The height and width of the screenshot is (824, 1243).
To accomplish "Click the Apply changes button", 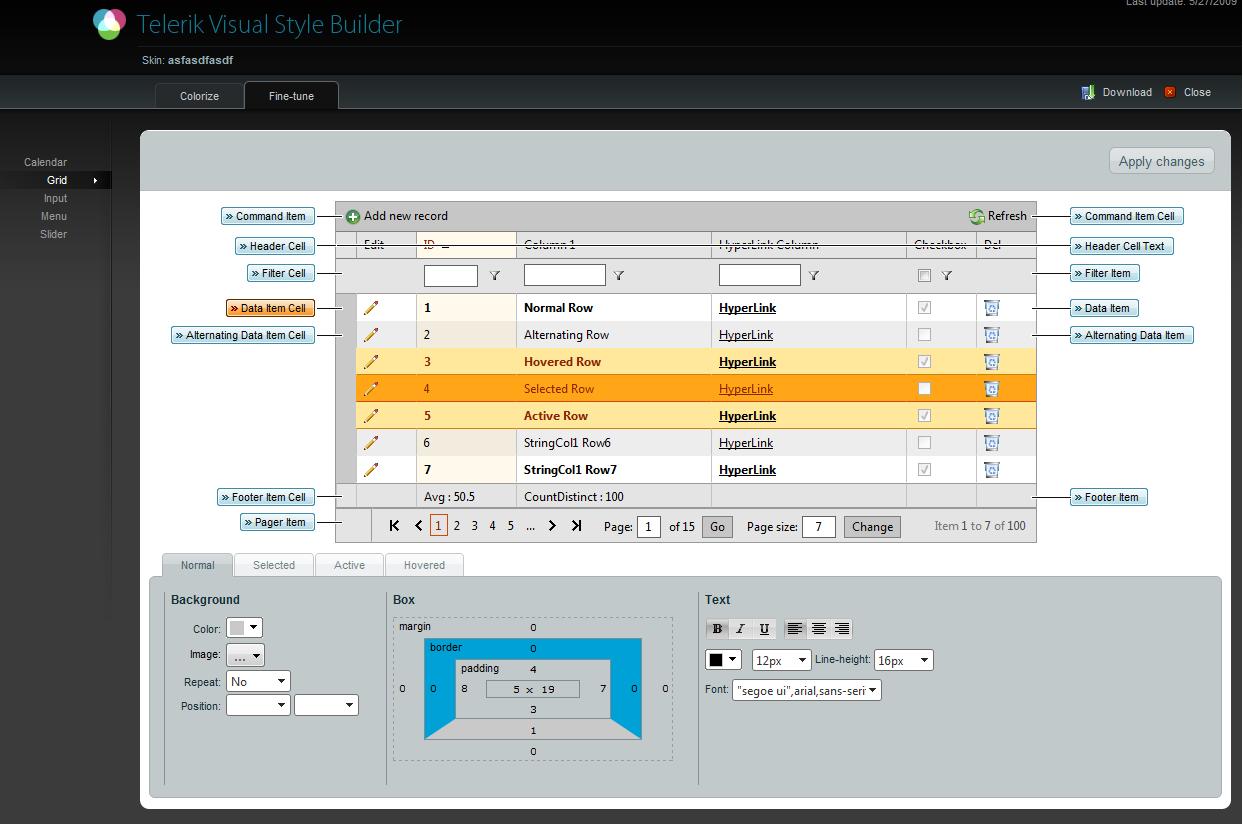I will (1161, 161).
